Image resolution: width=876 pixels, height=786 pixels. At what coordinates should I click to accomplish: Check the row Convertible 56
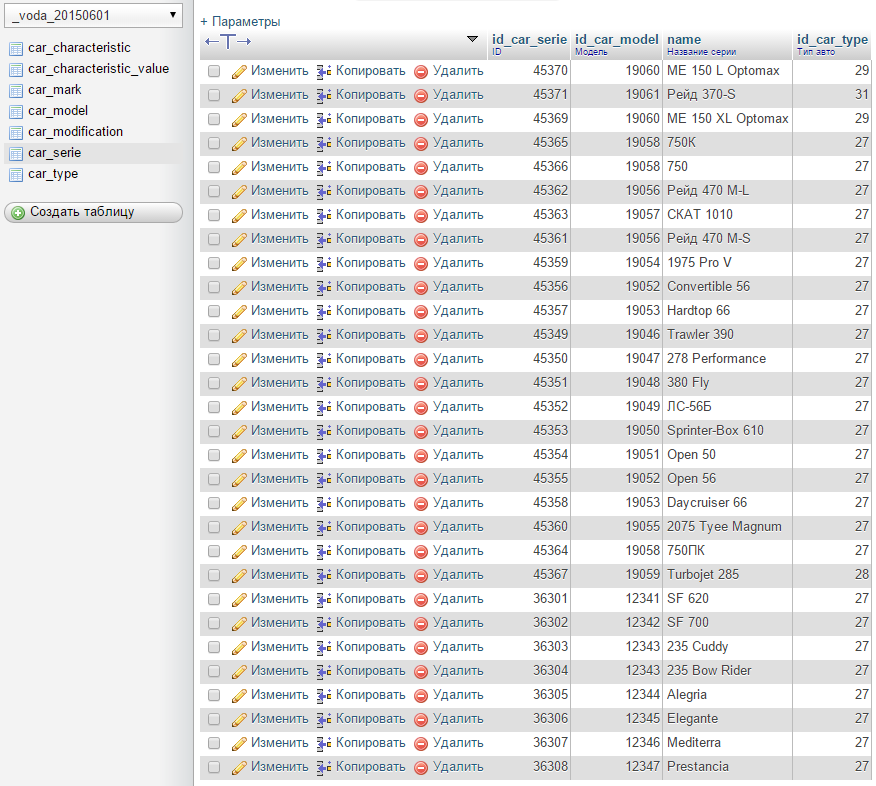point(214,287)
